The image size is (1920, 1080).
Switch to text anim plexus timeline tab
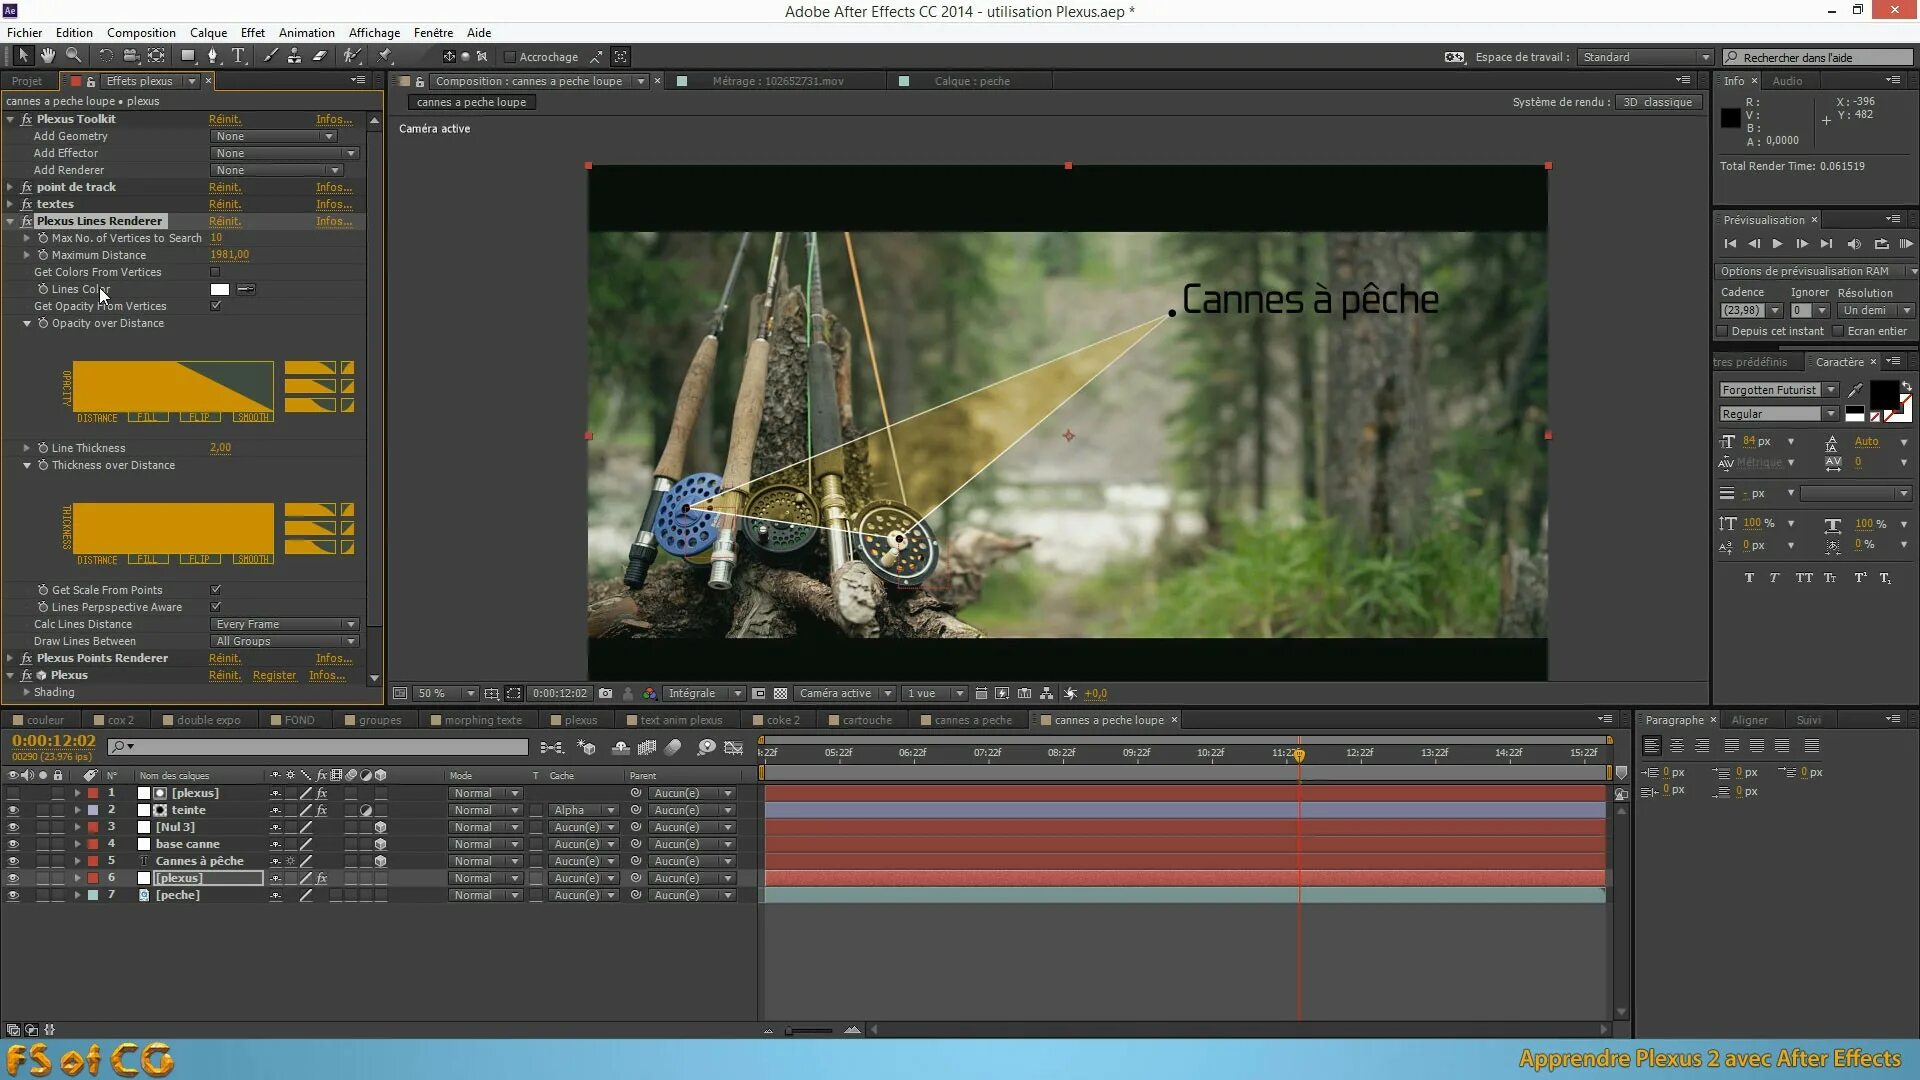tap(680, 720)
